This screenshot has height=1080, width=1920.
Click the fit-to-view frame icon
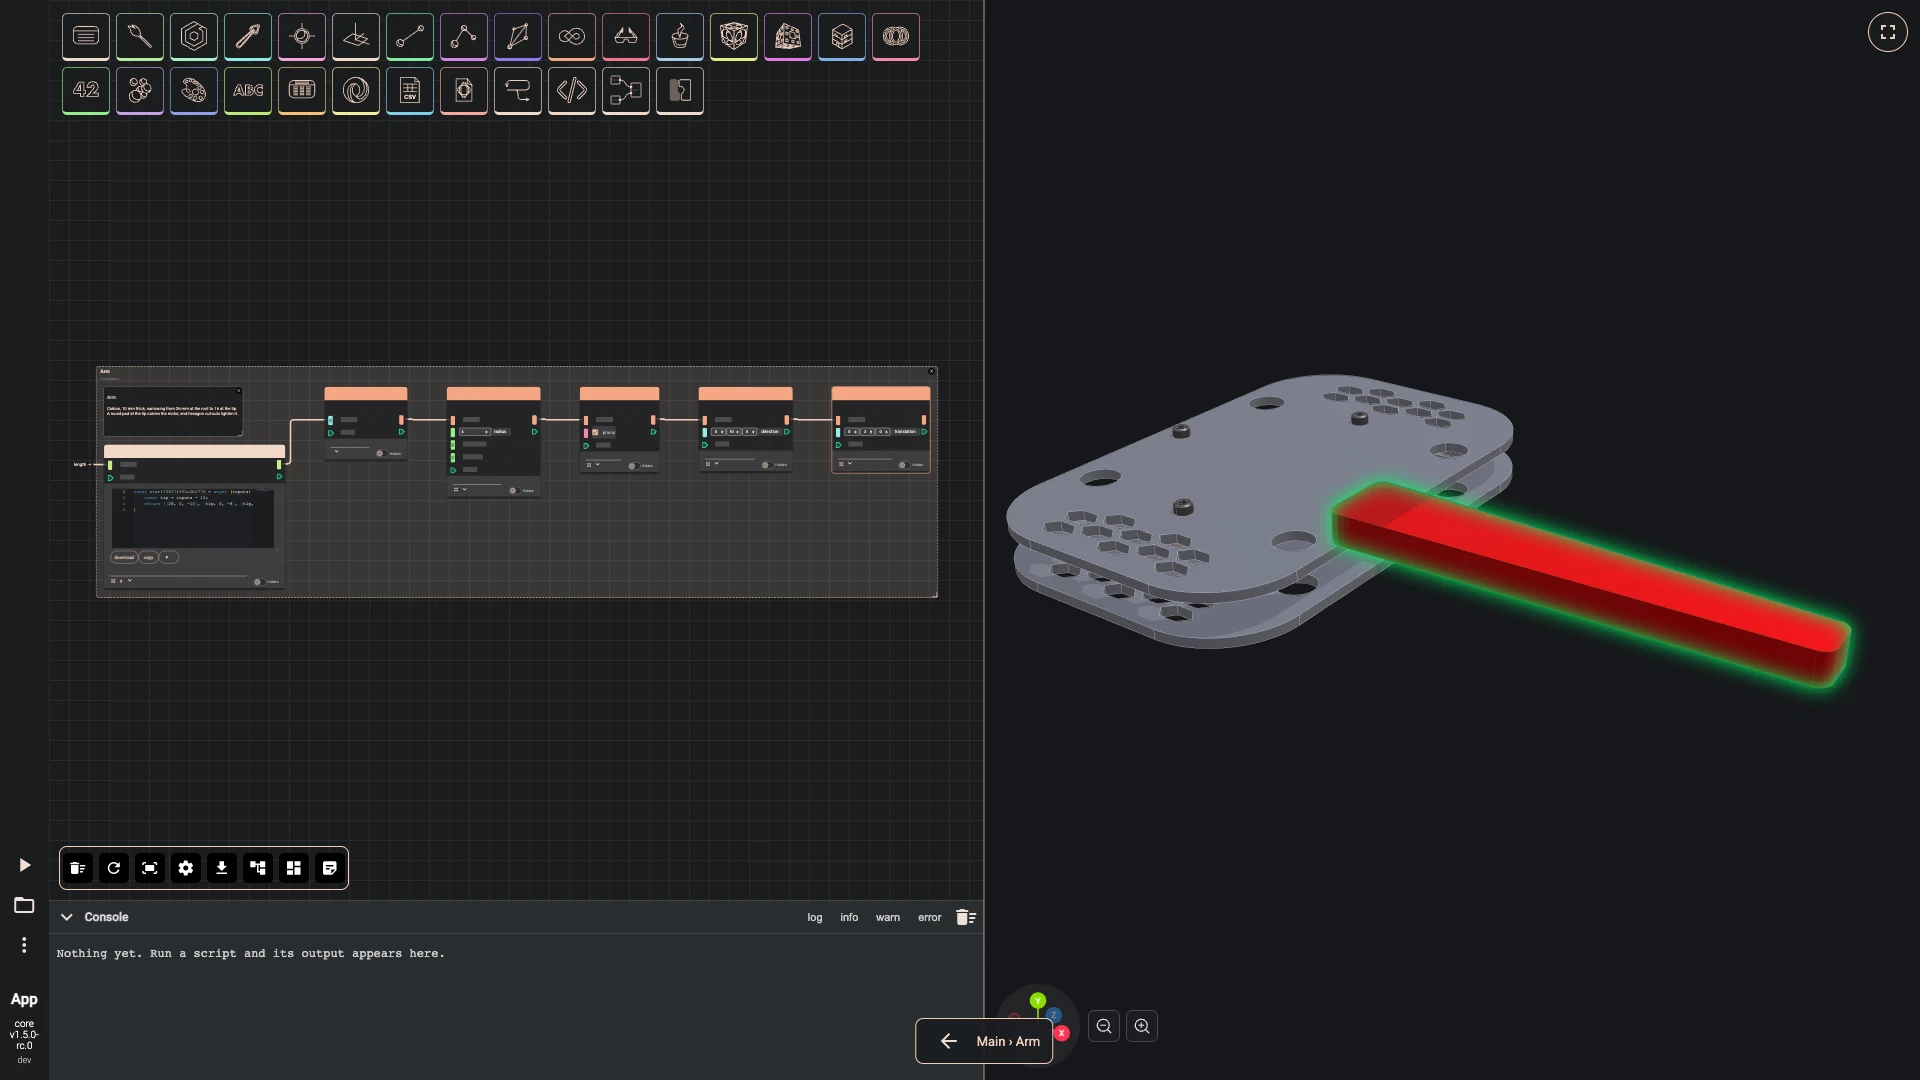[x=150, y=868]
